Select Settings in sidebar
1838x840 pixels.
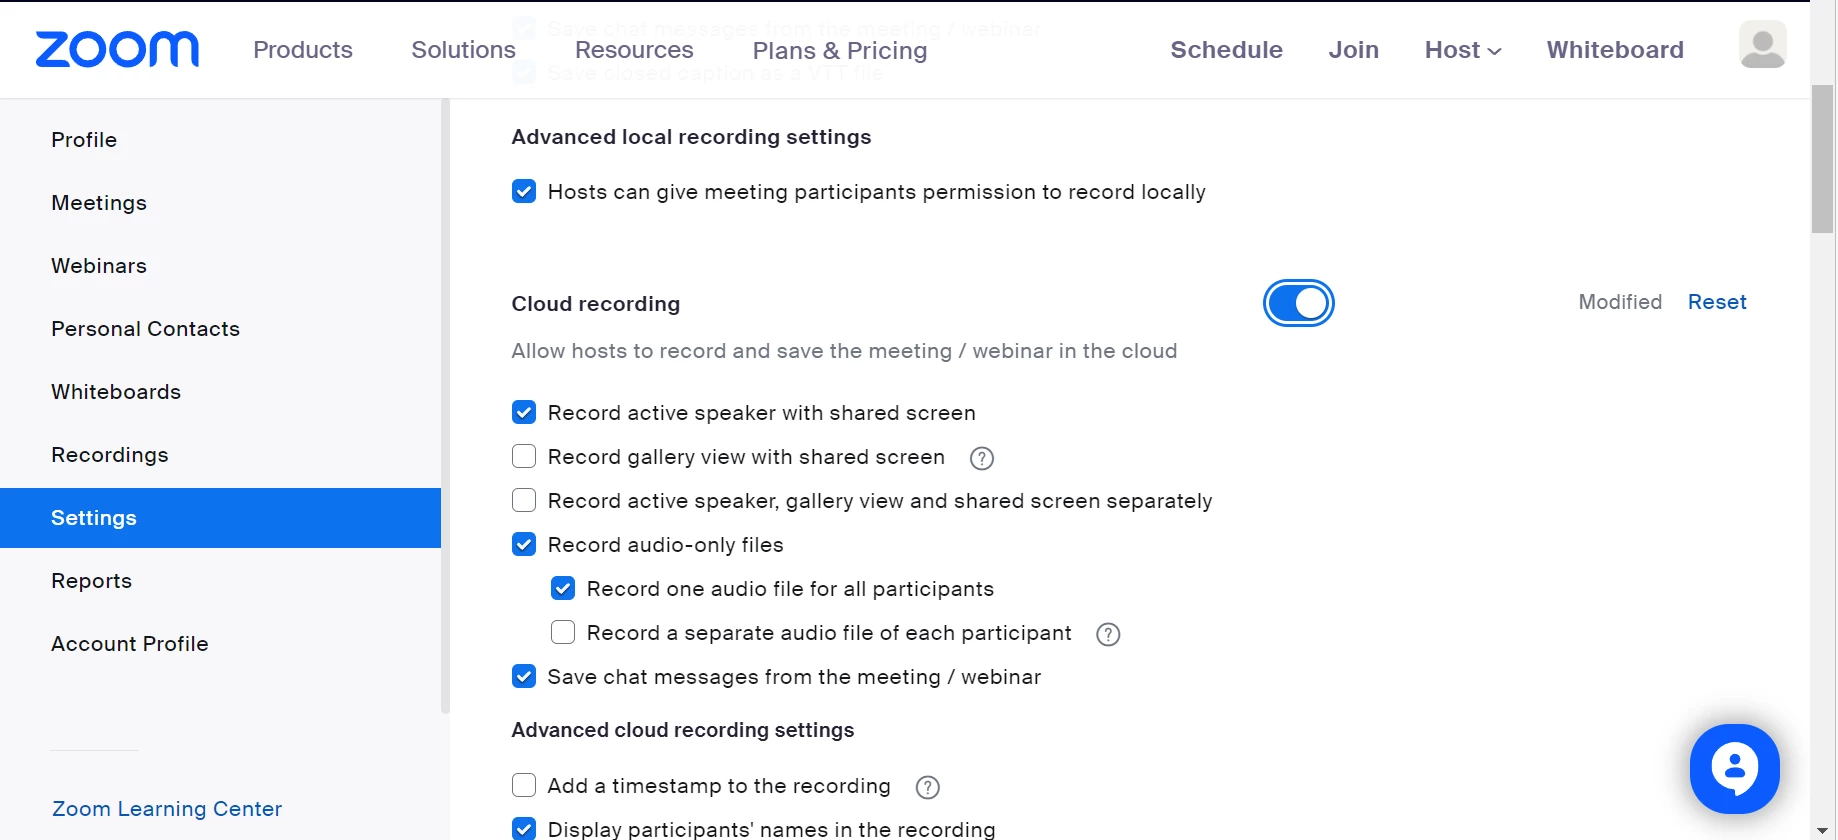[x=220, y=518]
